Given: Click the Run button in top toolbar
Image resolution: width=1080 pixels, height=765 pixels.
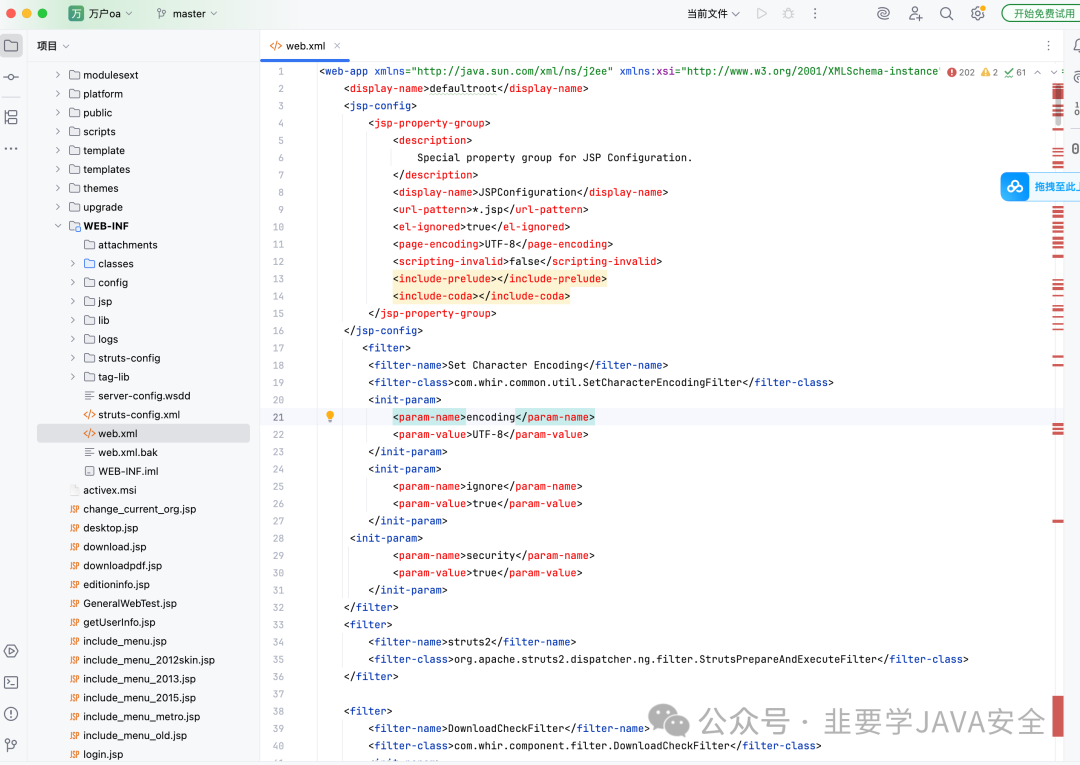Looking at the screenshot, I should 762,13.
